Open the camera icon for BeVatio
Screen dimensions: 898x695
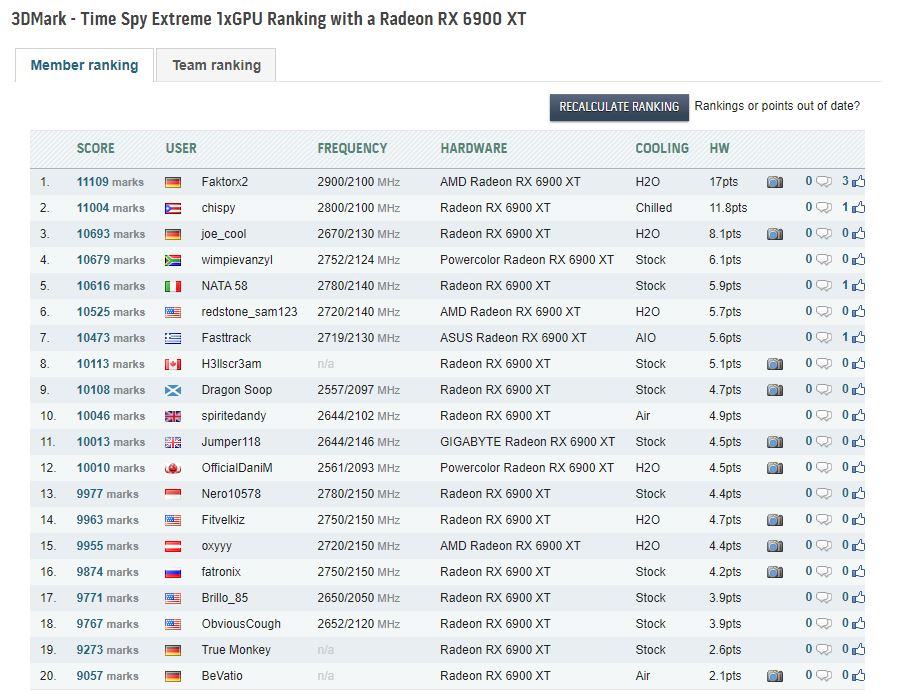[x=774, y=676]
